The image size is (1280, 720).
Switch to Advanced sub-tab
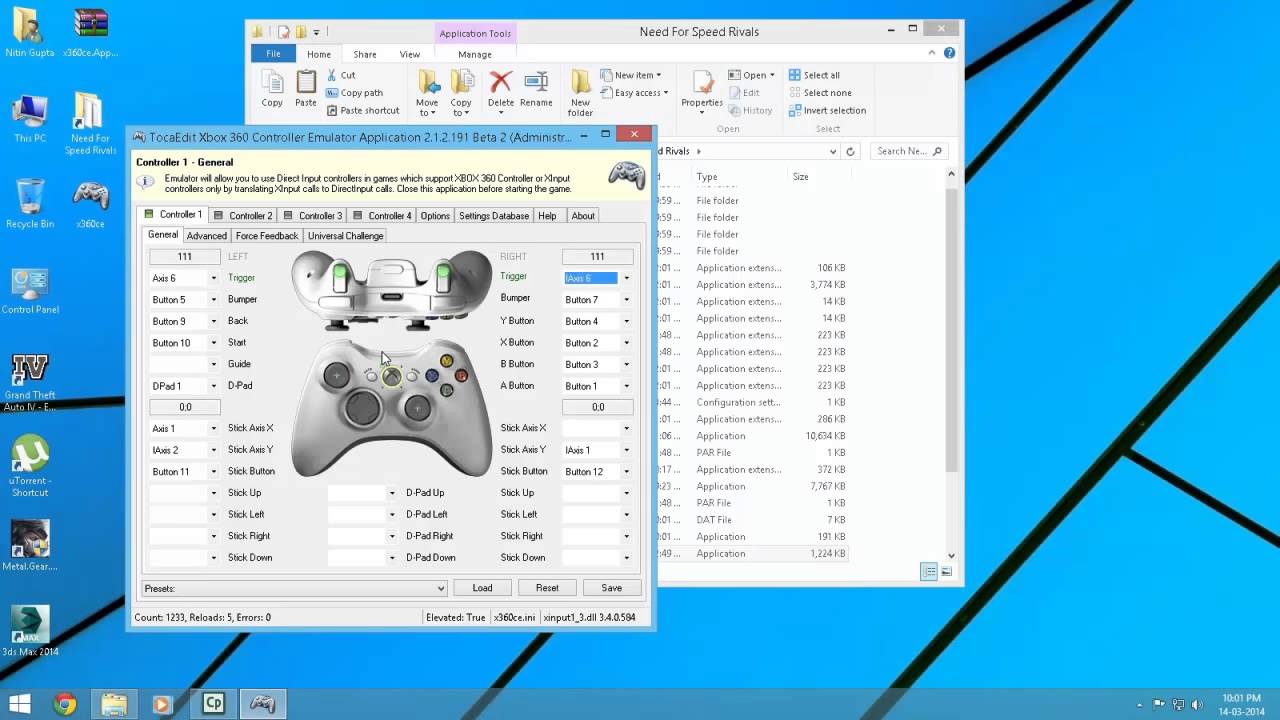(207, 236)
